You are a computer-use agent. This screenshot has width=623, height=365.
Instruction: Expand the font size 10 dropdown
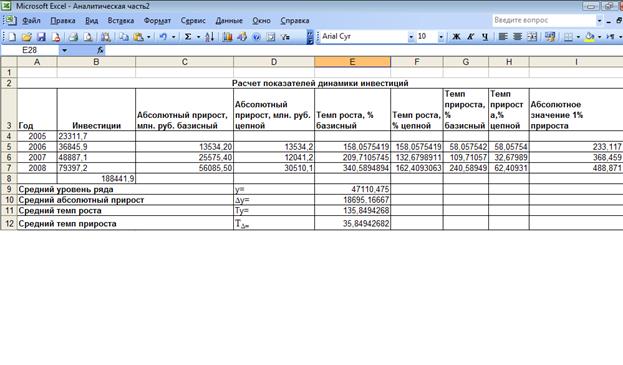(x=441, y=37)
